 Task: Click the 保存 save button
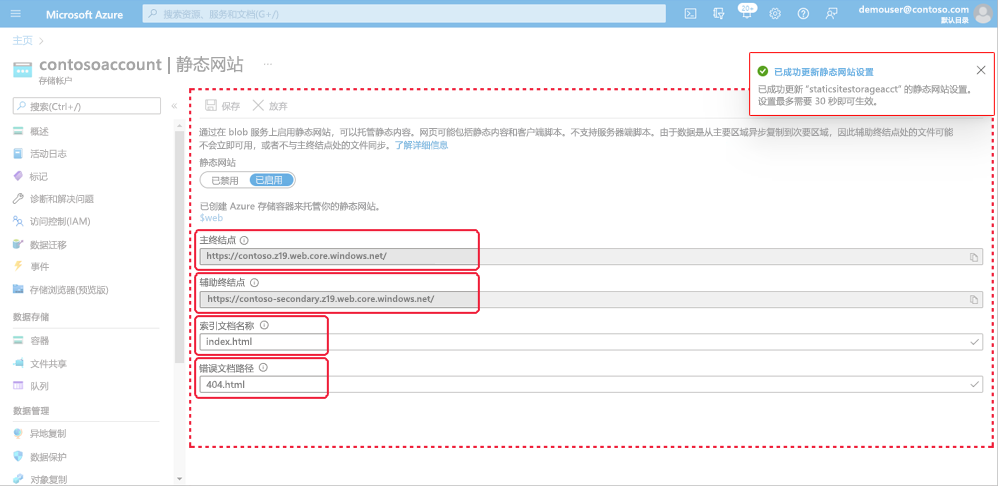(x=223, y=106)
